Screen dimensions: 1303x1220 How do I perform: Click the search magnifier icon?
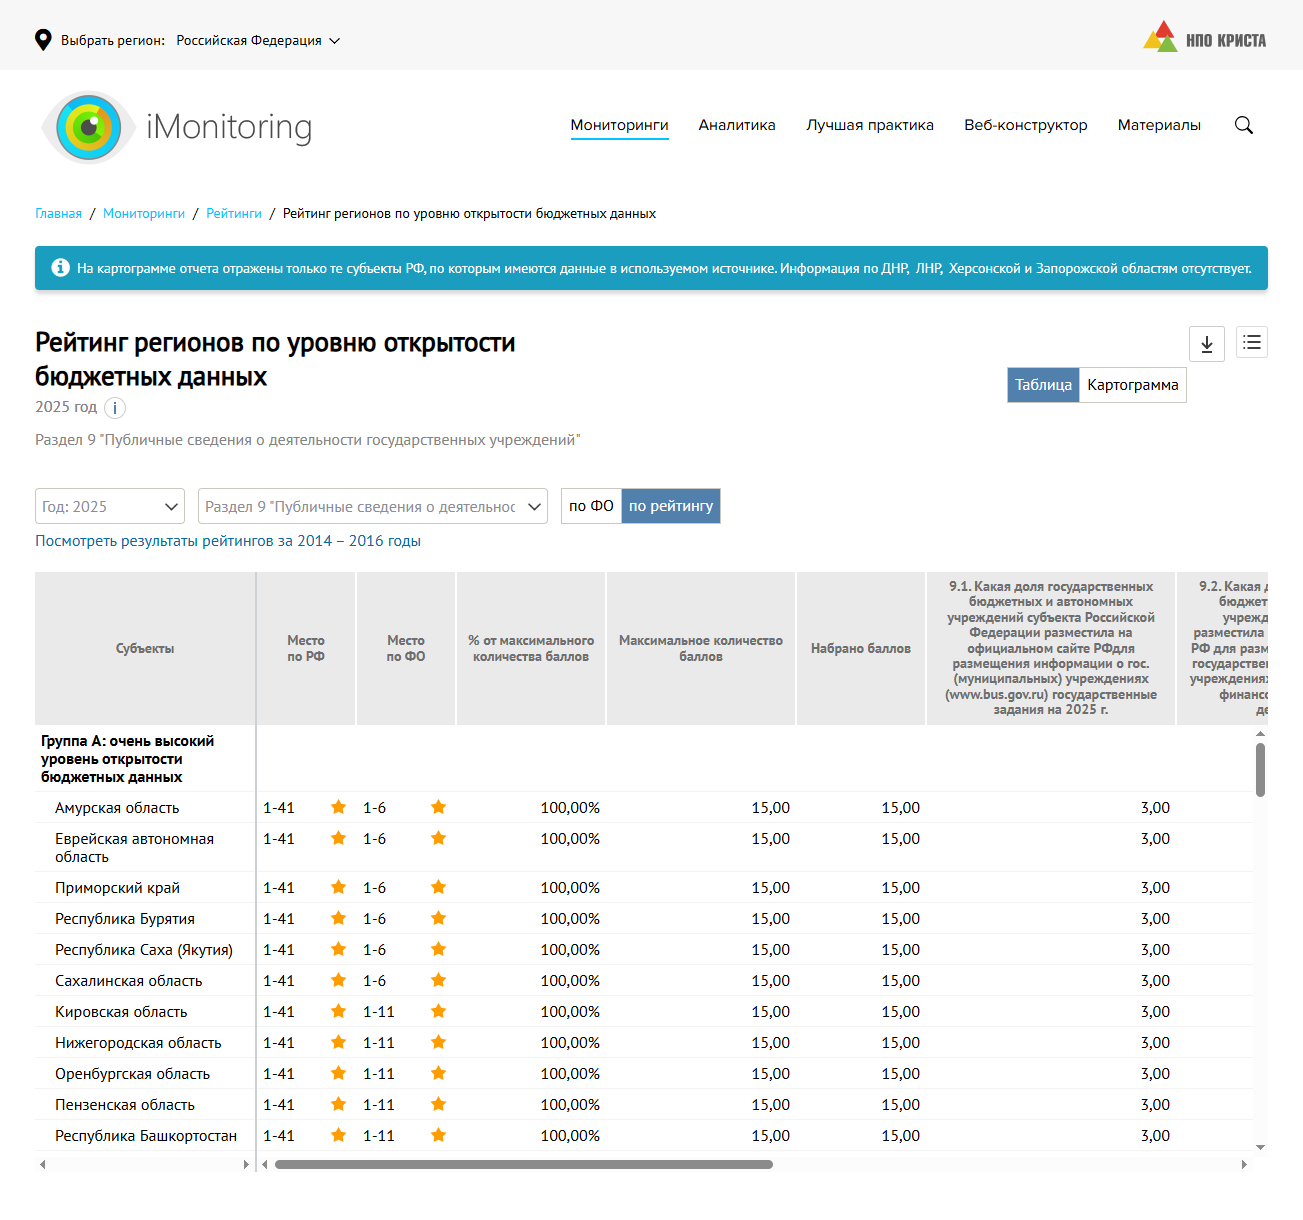(x=1243, y=125)
